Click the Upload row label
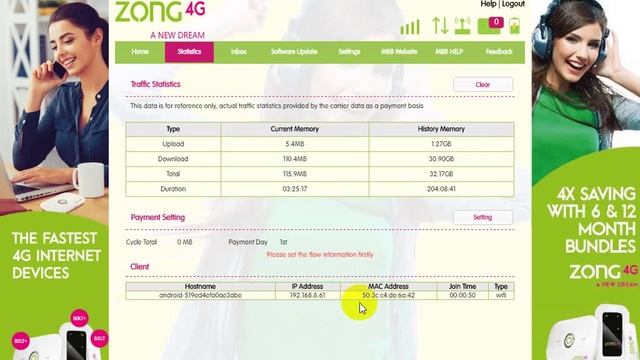Viewport: 640px width, 360px height. coord(173,144)
